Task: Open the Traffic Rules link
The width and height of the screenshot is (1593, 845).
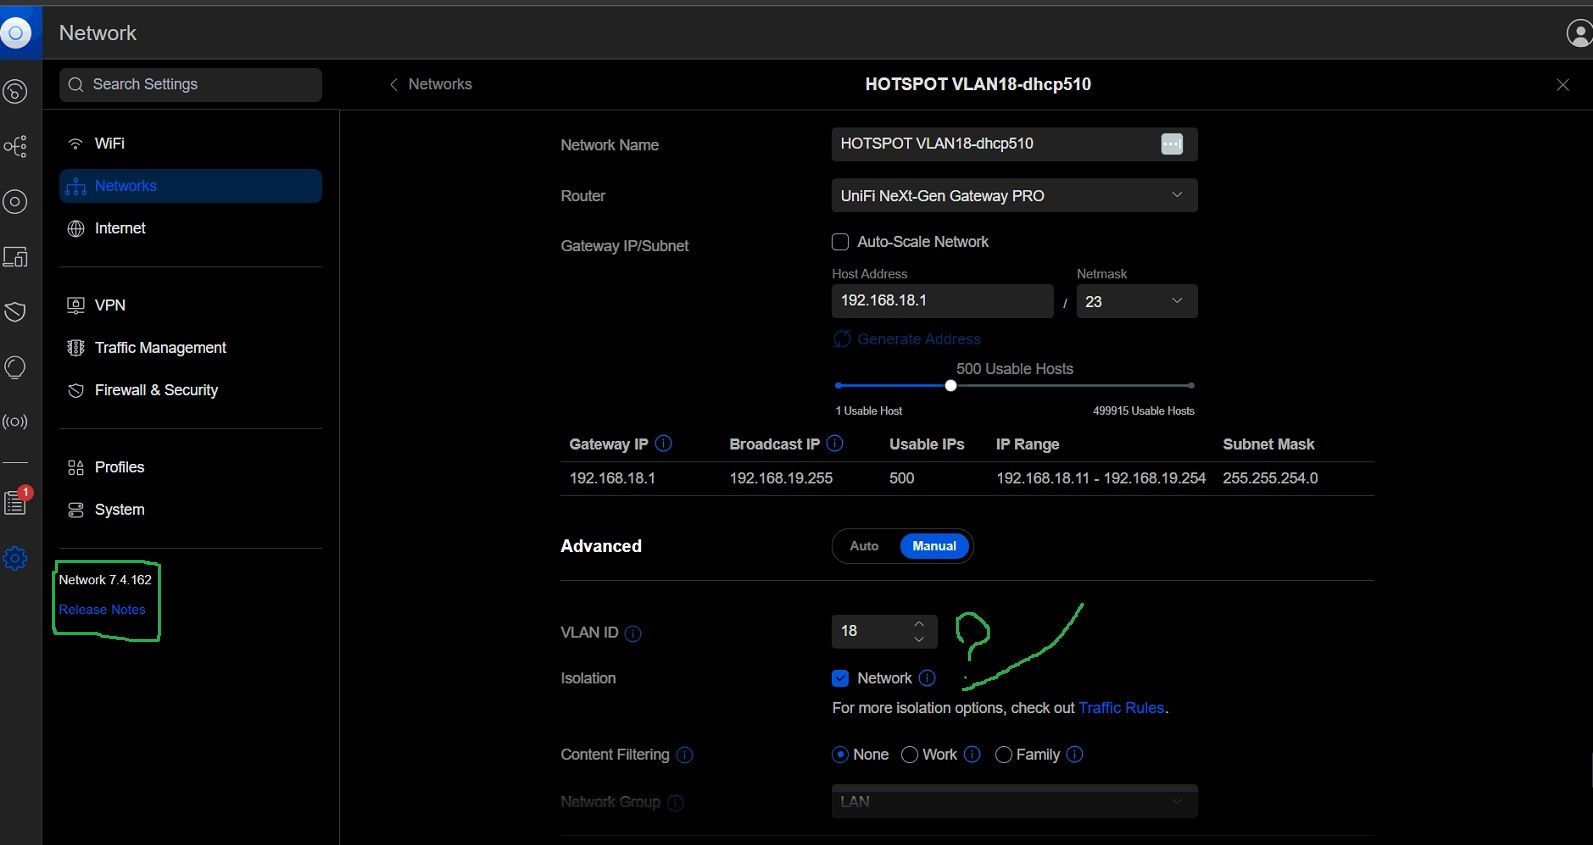Action: [x=1121, y=708]
